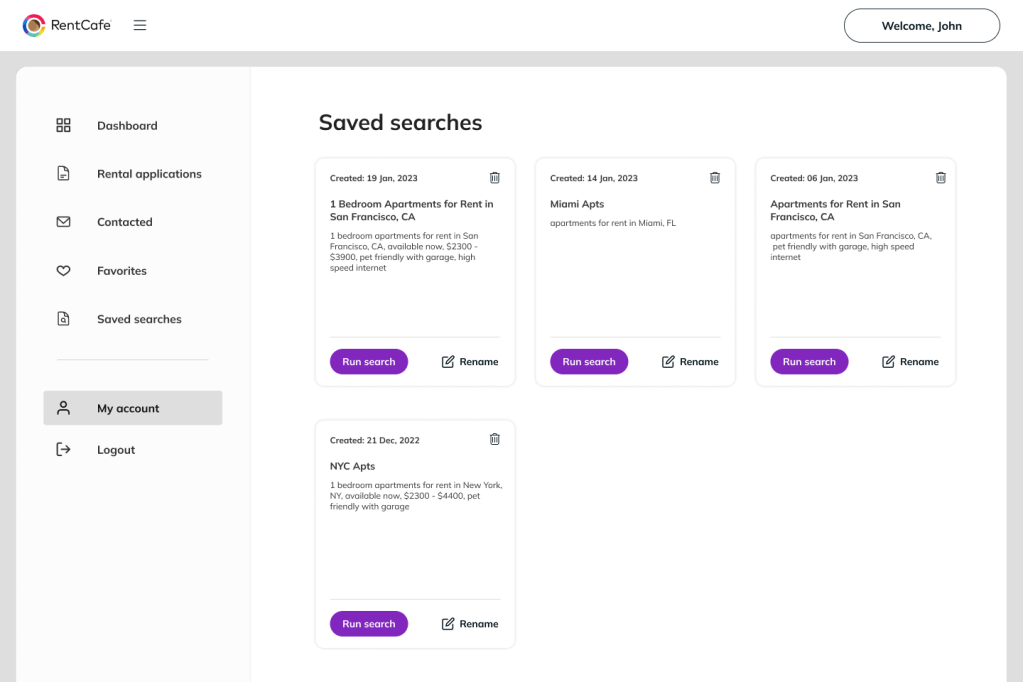Delete the 06 Jan, 2023 saved search
Image resolution: width=1023 pixels, height=682 pixels.
click(x=941, y=178)
